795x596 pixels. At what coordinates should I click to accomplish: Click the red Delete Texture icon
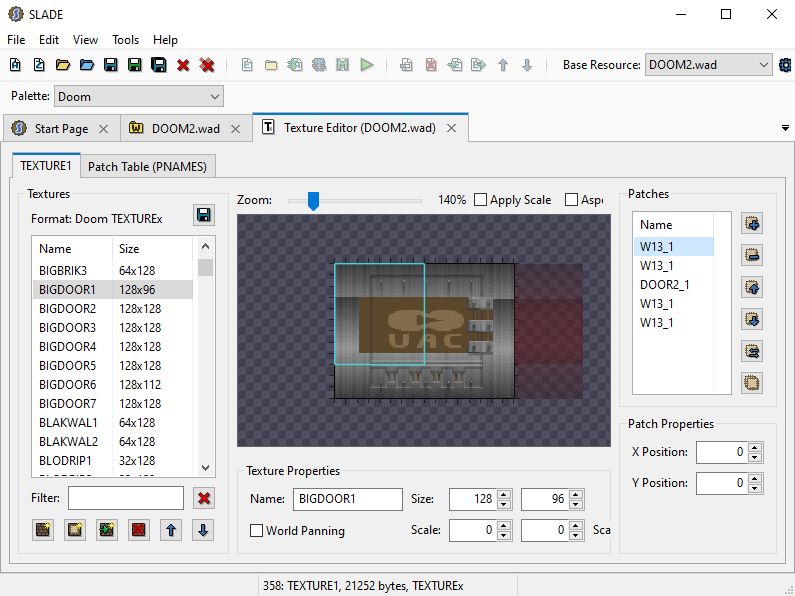139,530
